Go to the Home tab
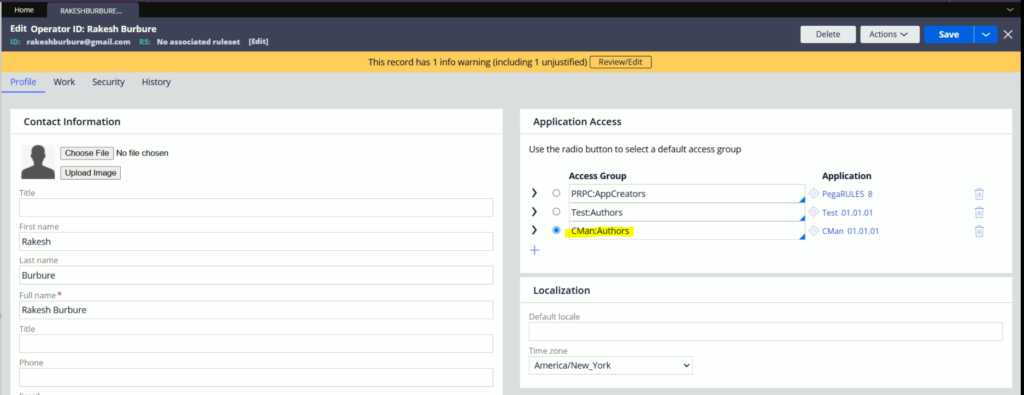Image resolution: width=1024 pixels, height=395 pixels. [x=24, y=10]
